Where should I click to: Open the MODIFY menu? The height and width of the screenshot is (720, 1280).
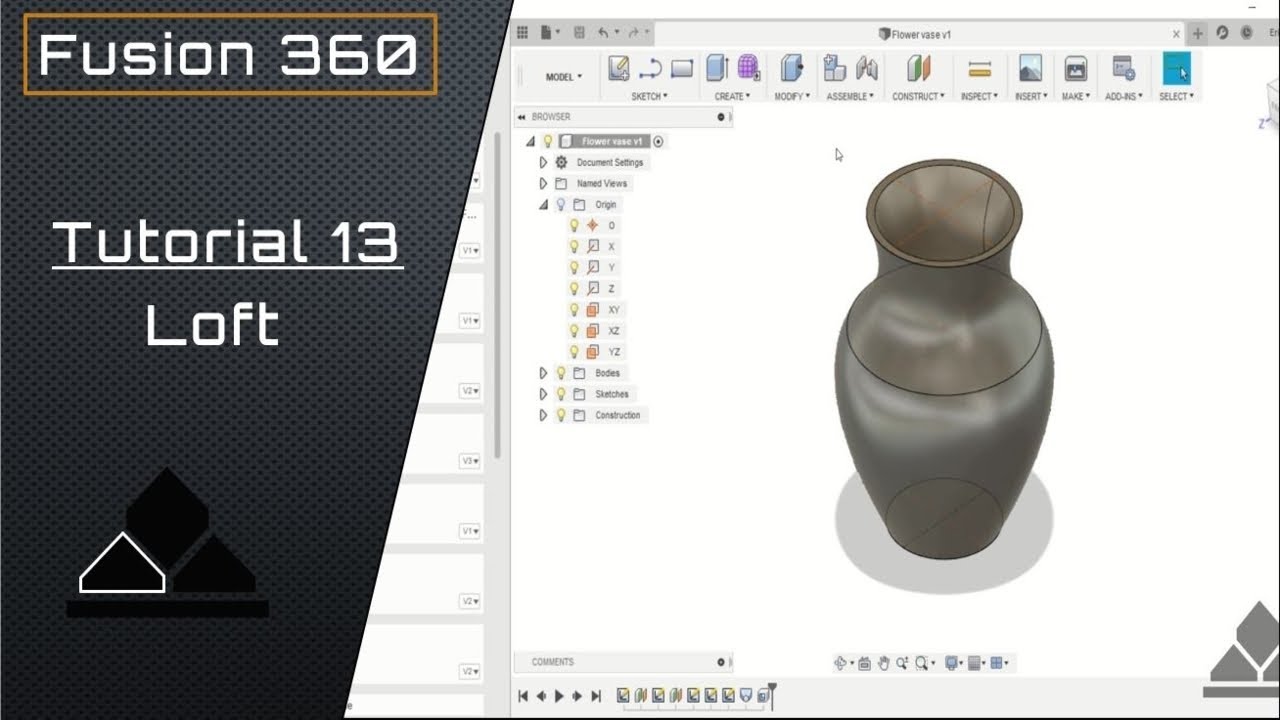click(x=791, y=97)
